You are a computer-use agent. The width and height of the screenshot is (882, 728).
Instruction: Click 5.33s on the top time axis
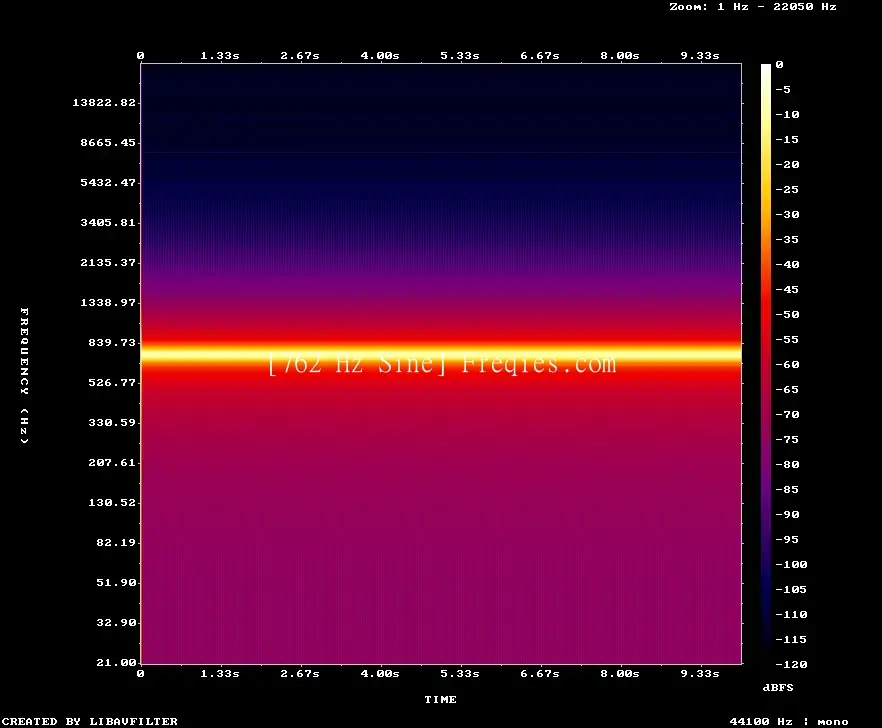pyautogui.click(x=460, y=56)
